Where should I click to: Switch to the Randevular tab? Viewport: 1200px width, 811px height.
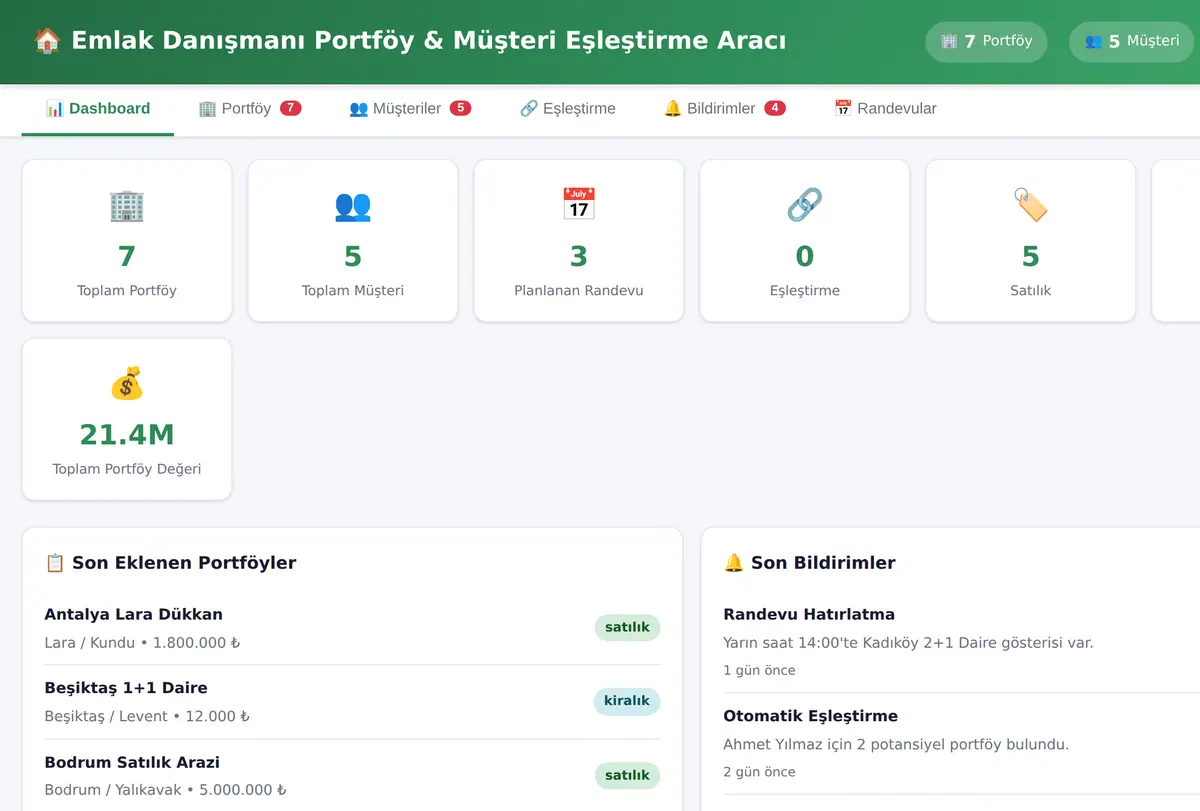tap(885, 109)
